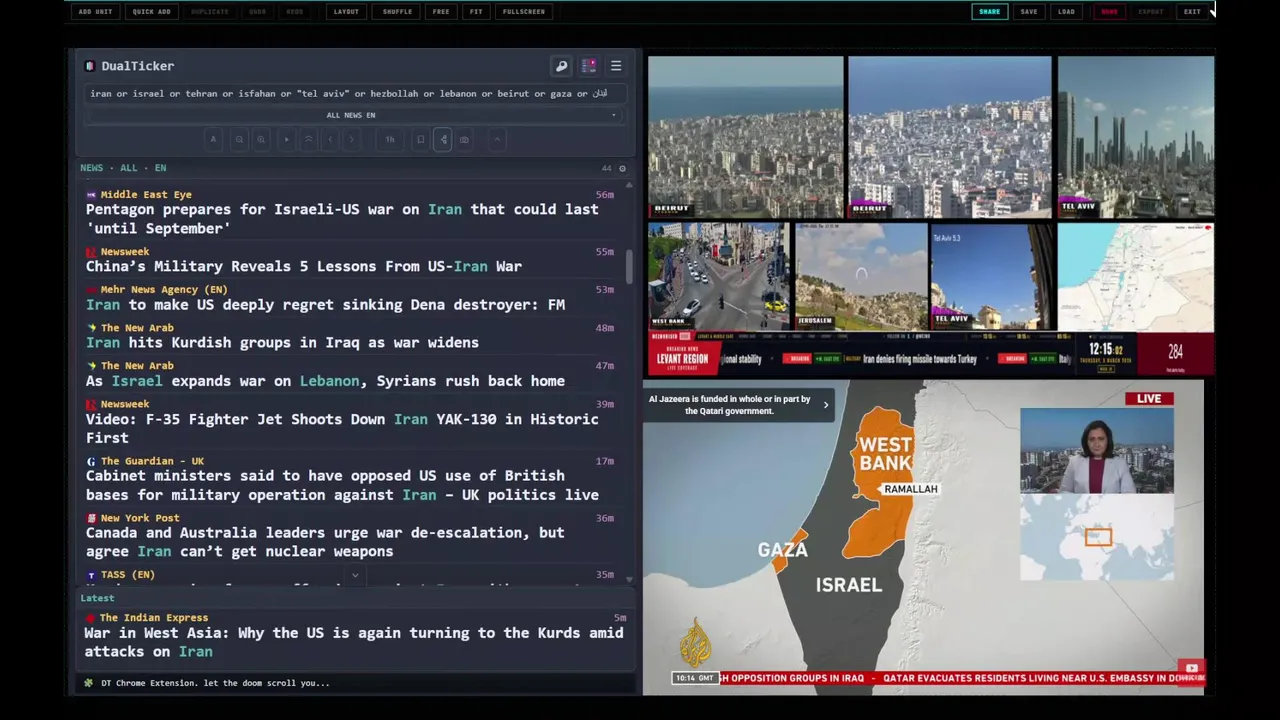Click the UNDO toolbar button
The image size is (1280, 720).
(258, 12)
